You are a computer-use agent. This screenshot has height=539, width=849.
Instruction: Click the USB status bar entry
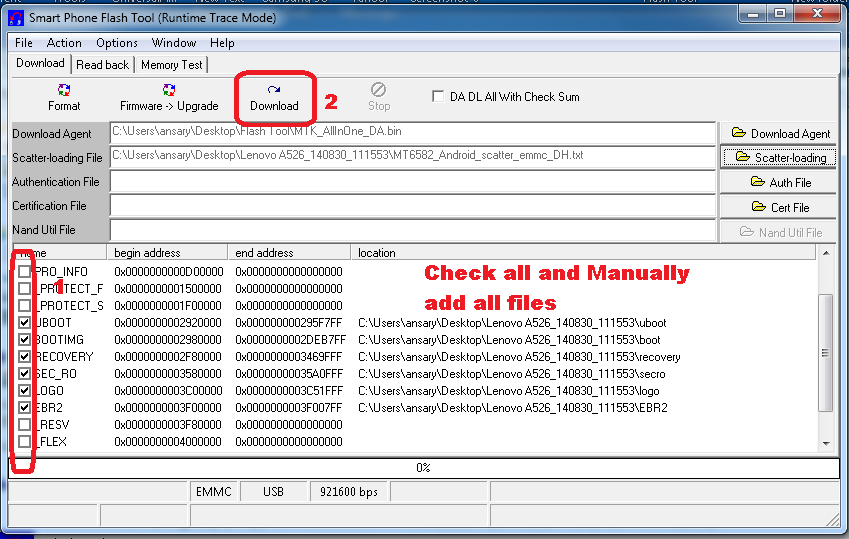(273, 491)
